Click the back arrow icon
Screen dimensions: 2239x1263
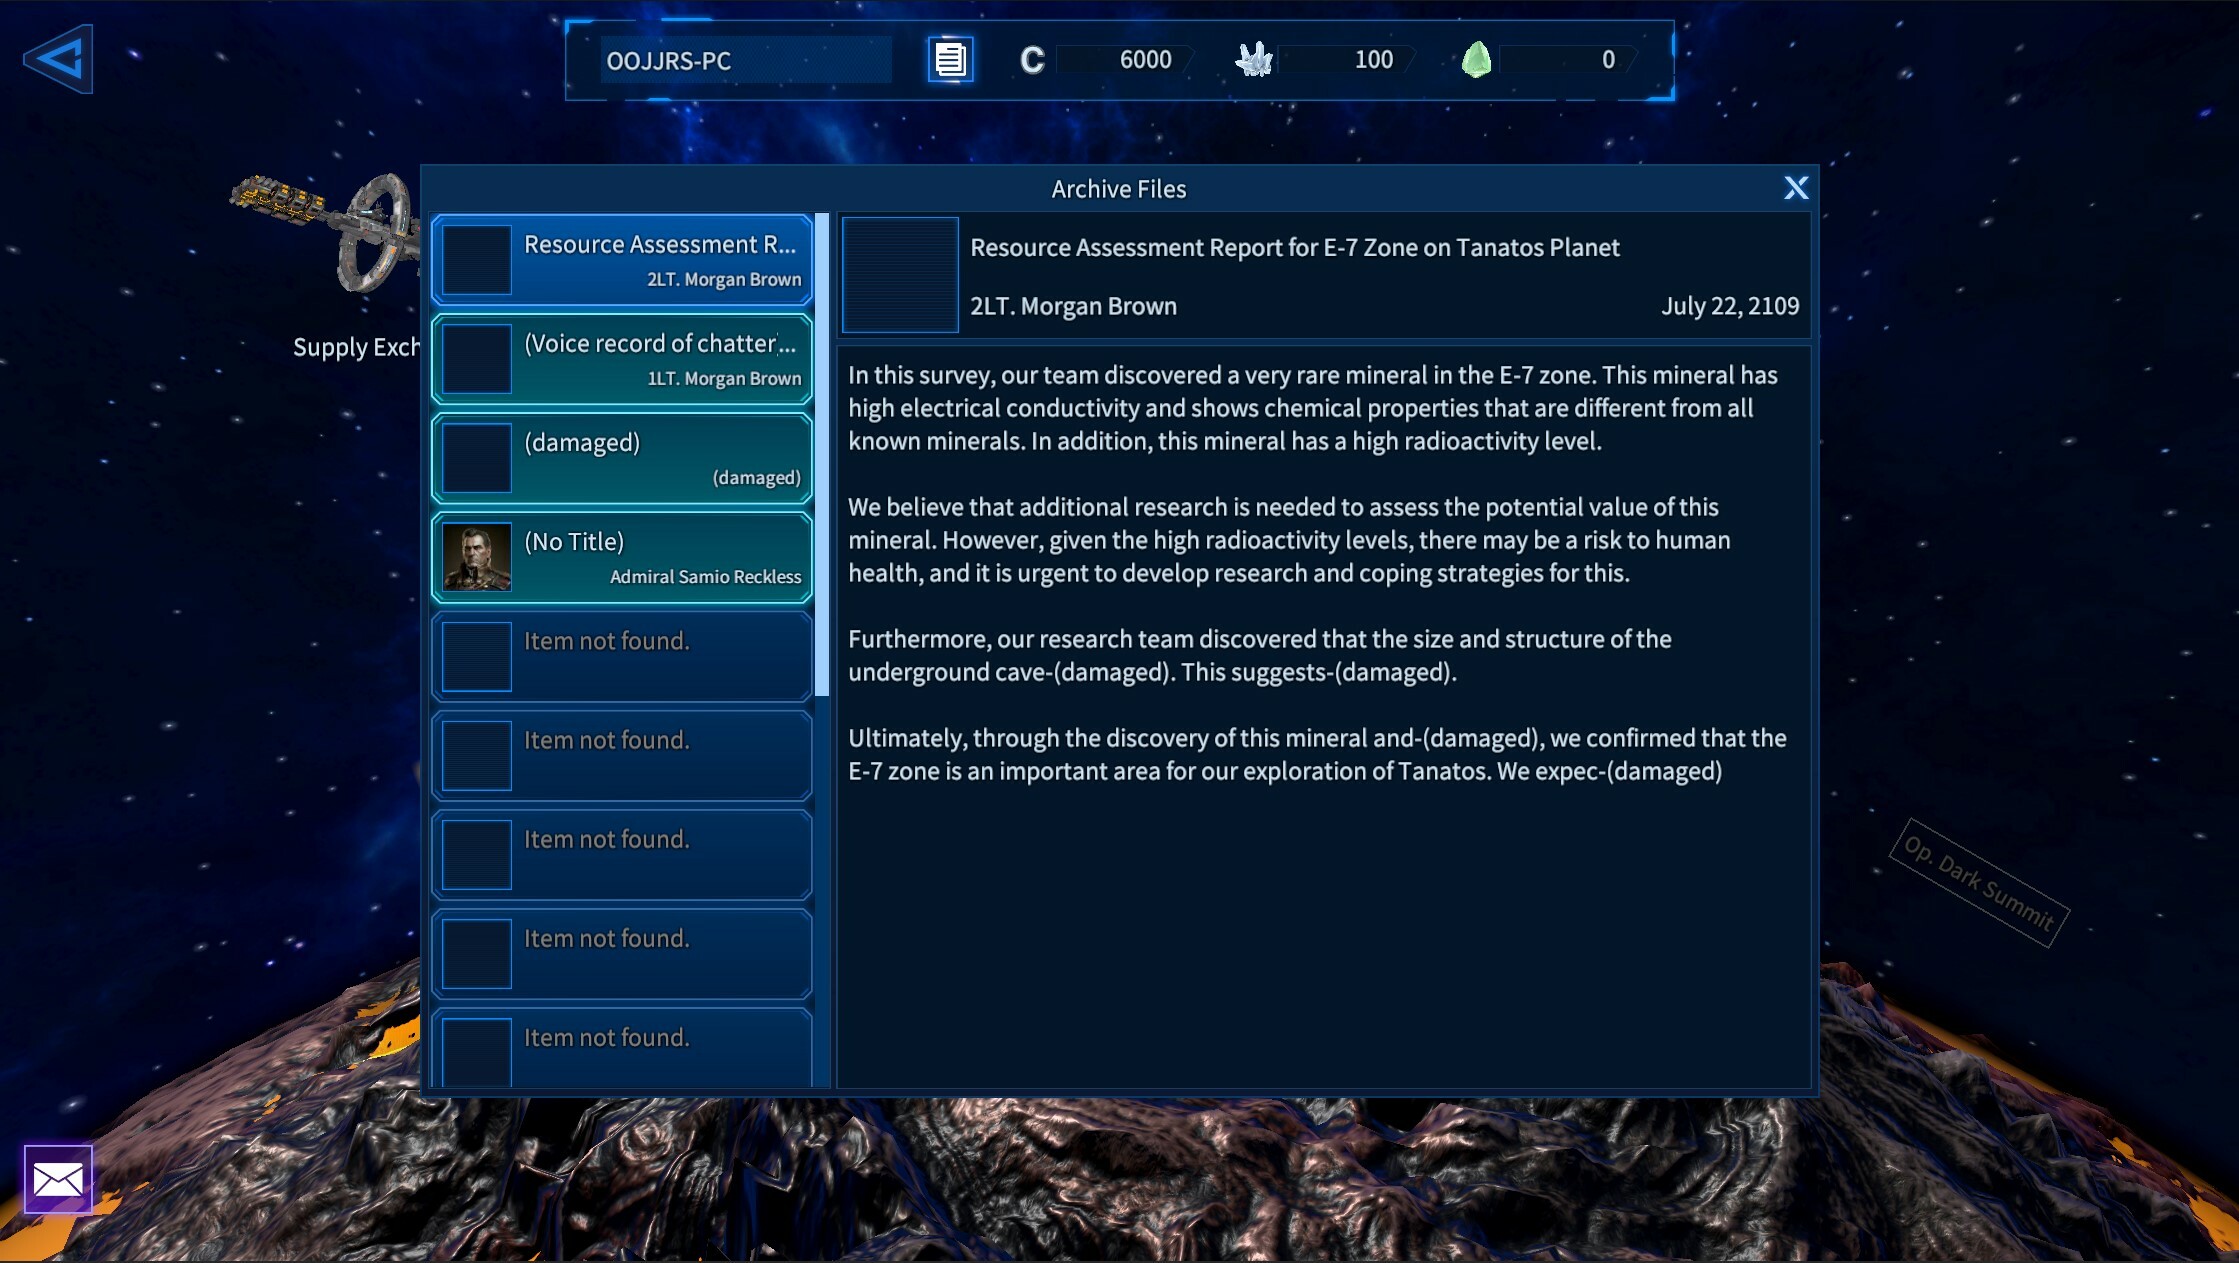pyautogui.click(x=58, y=59)
